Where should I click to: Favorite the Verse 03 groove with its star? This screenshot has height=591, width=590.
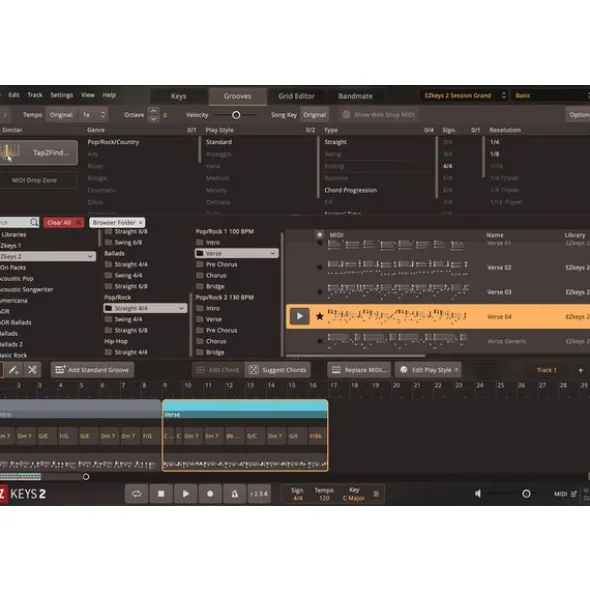point(320,291)
